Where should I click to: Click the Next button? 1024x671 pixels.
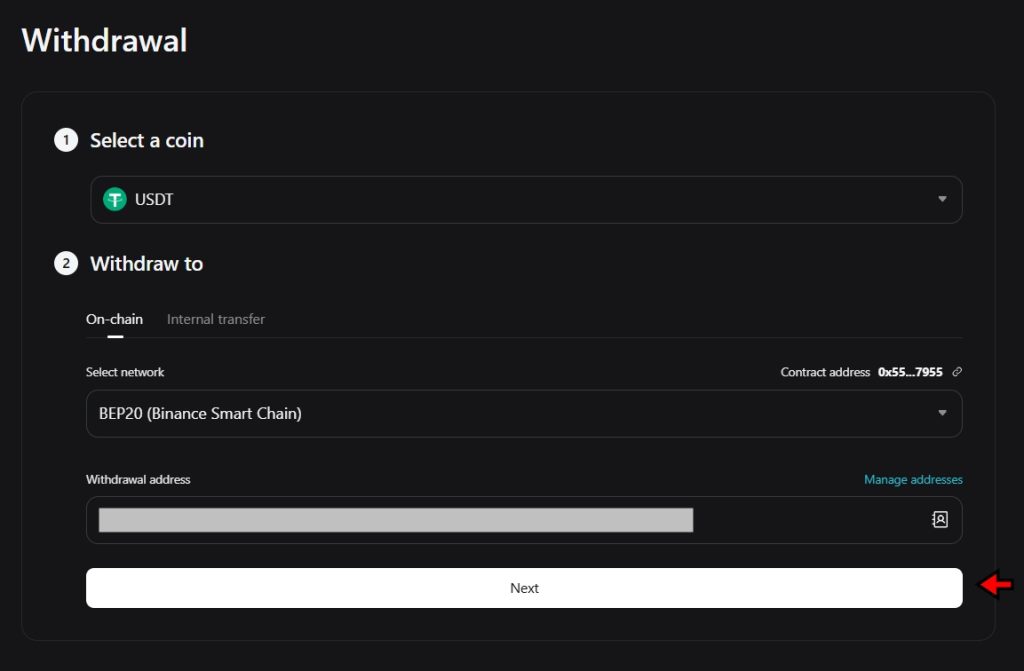(524, 588)
